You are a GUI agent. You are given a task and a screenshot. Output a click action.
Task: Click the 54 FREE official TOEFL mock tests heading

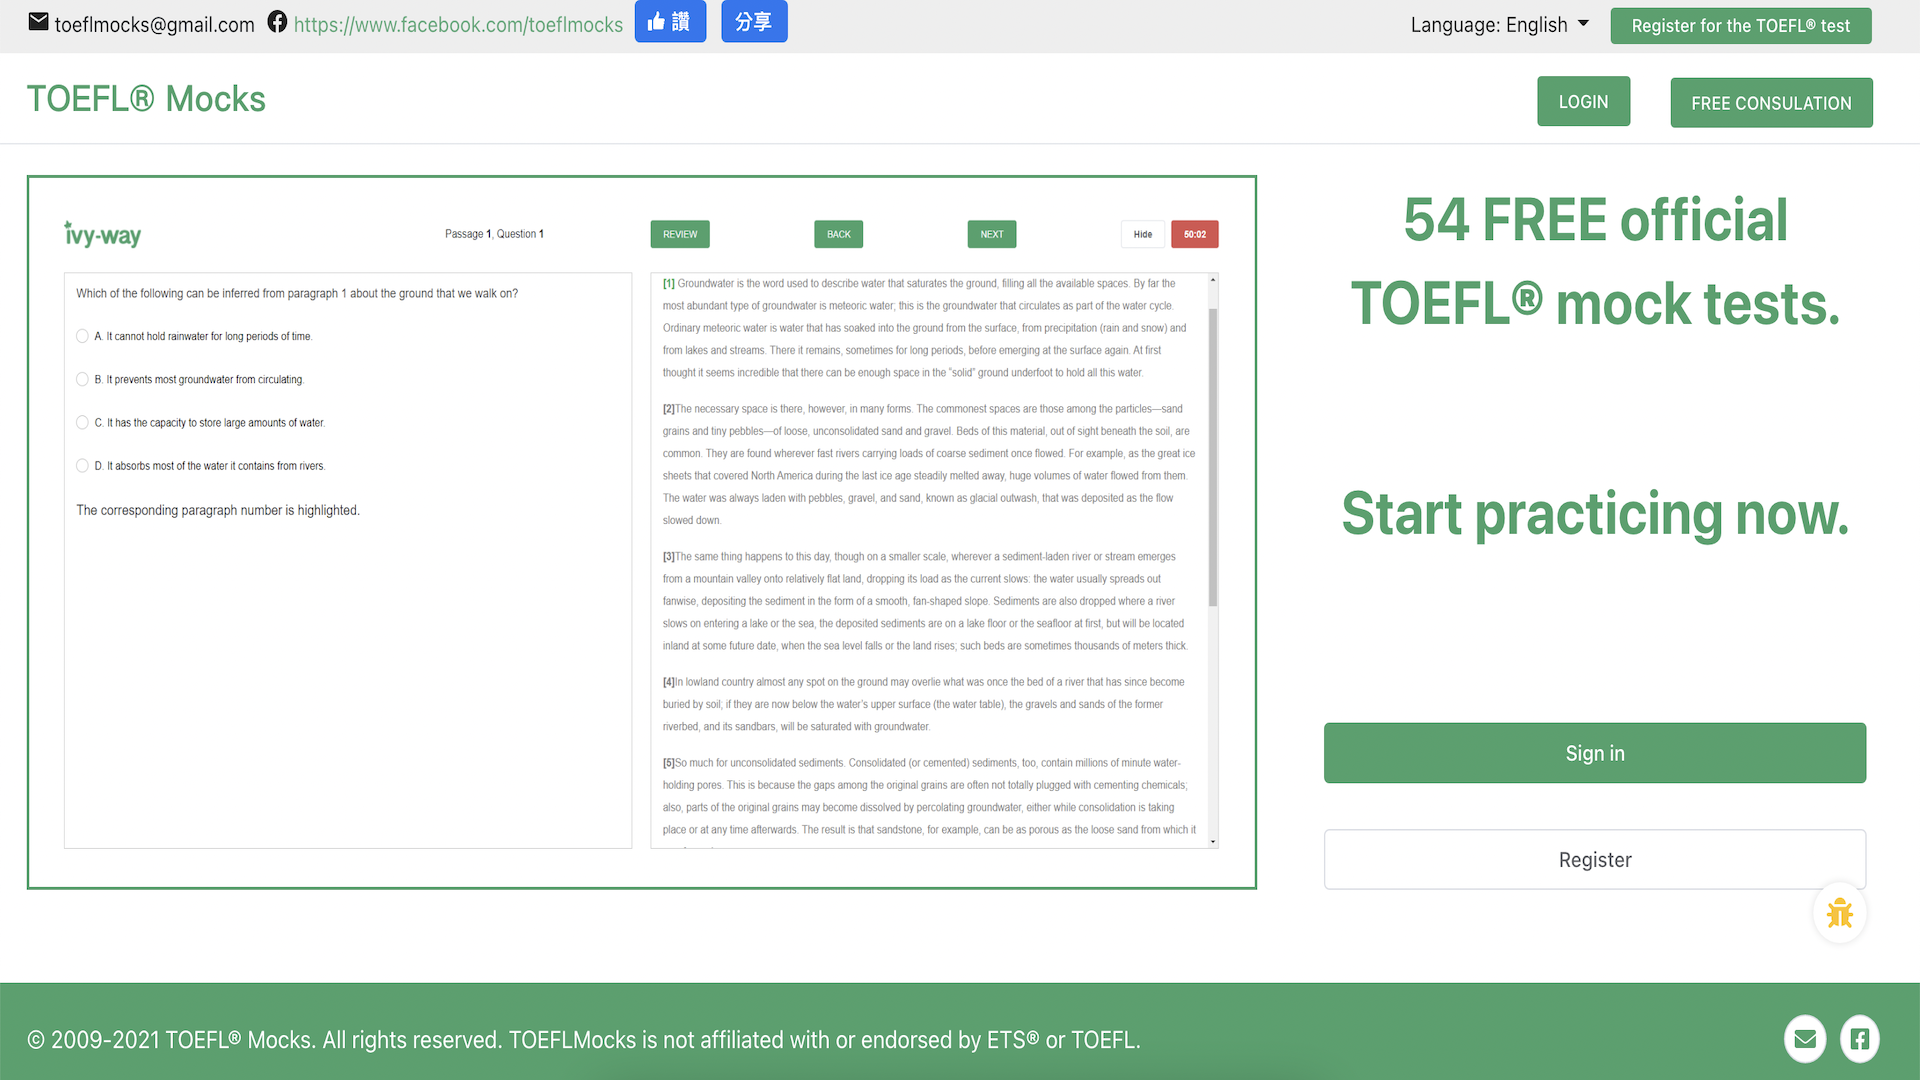click(1595, 261)
